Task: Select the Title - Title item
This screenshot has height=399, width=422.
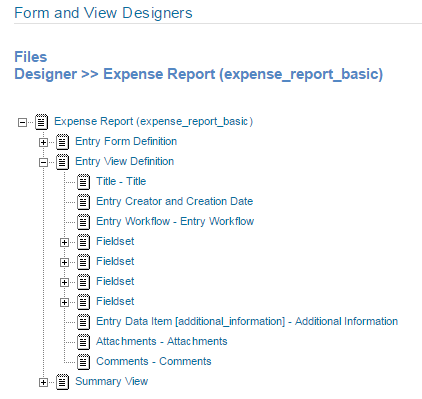Action: pos(121,181)
